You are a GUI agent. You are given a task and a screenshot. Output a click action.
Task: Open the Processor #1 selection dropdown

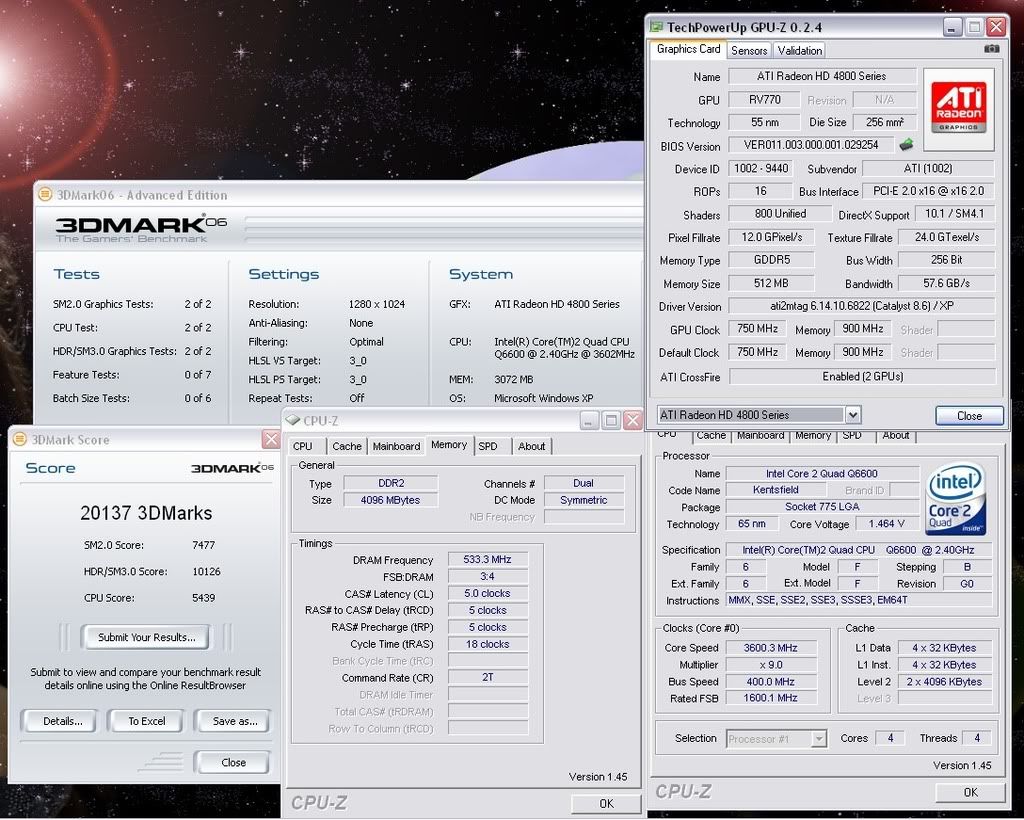pyautogui.click(x=818, y=739)
